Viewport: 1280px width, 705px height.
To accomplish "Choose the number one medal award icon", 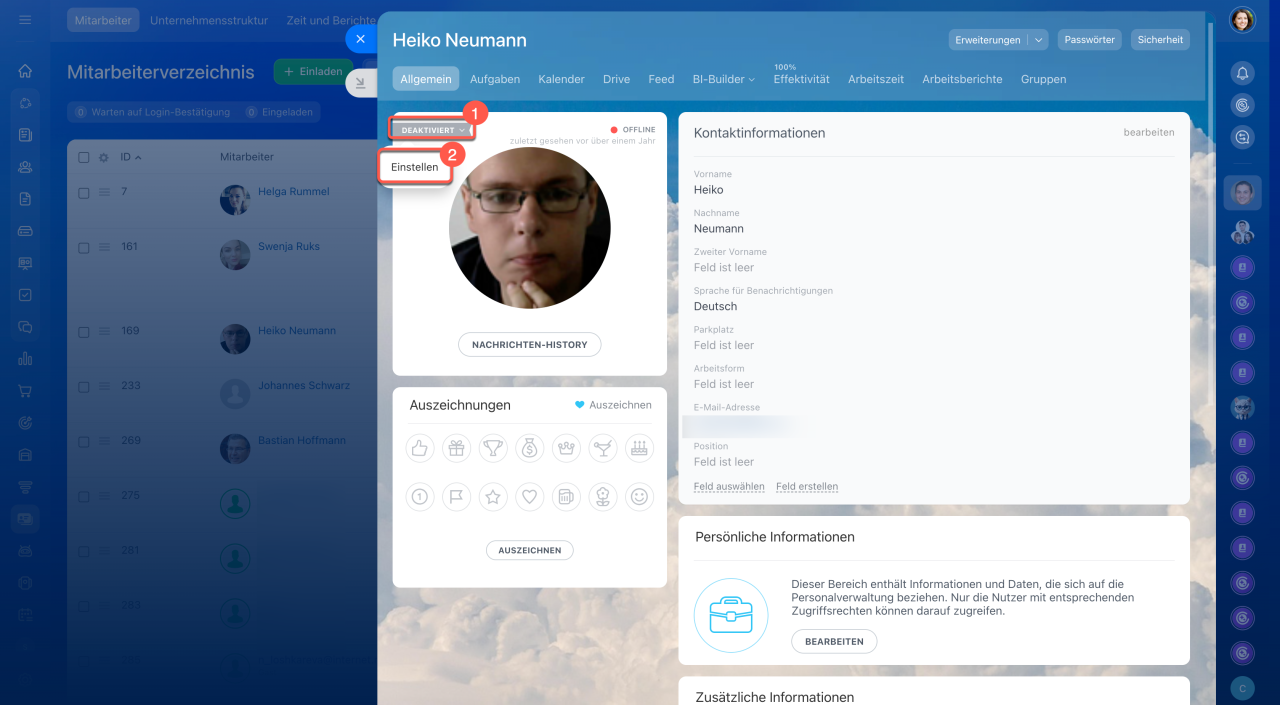I will [420, 496].
